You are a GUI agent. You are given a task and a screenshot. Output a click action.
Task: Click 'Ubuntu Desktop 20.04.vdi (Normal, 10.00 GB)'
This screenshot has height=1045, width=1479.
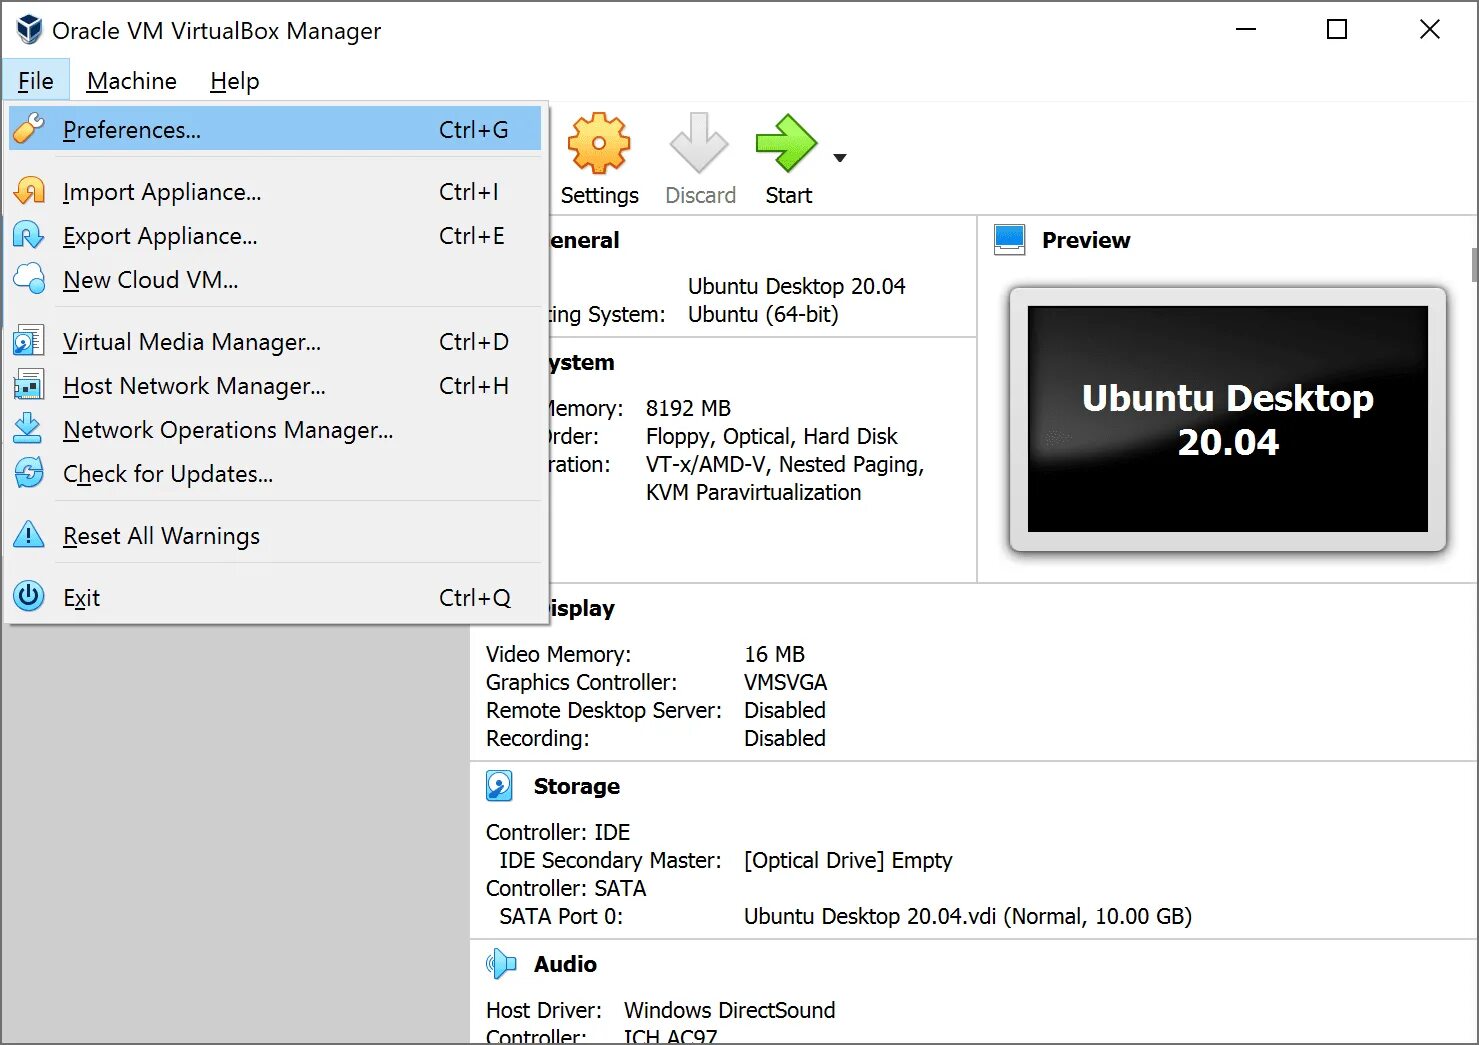click(968, 916)
